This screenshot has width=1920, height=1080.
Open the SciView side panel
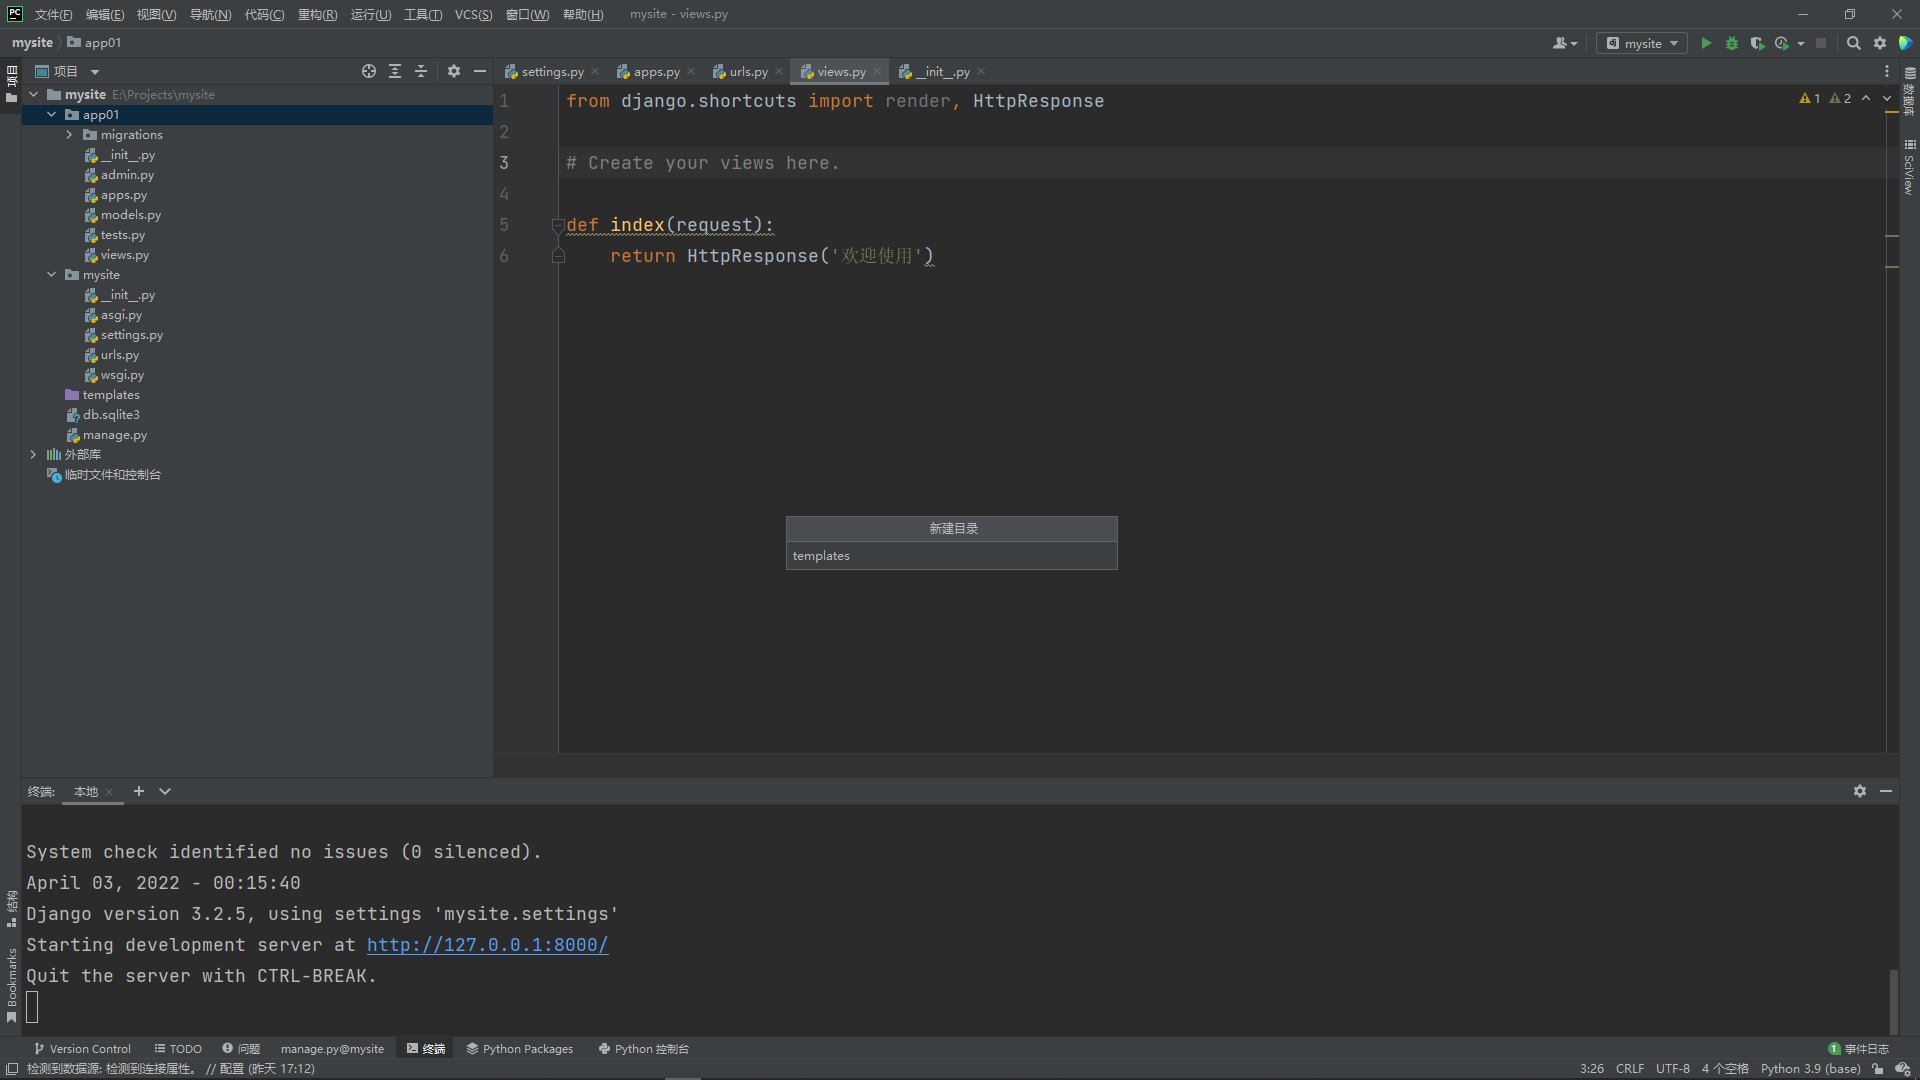1909,167
